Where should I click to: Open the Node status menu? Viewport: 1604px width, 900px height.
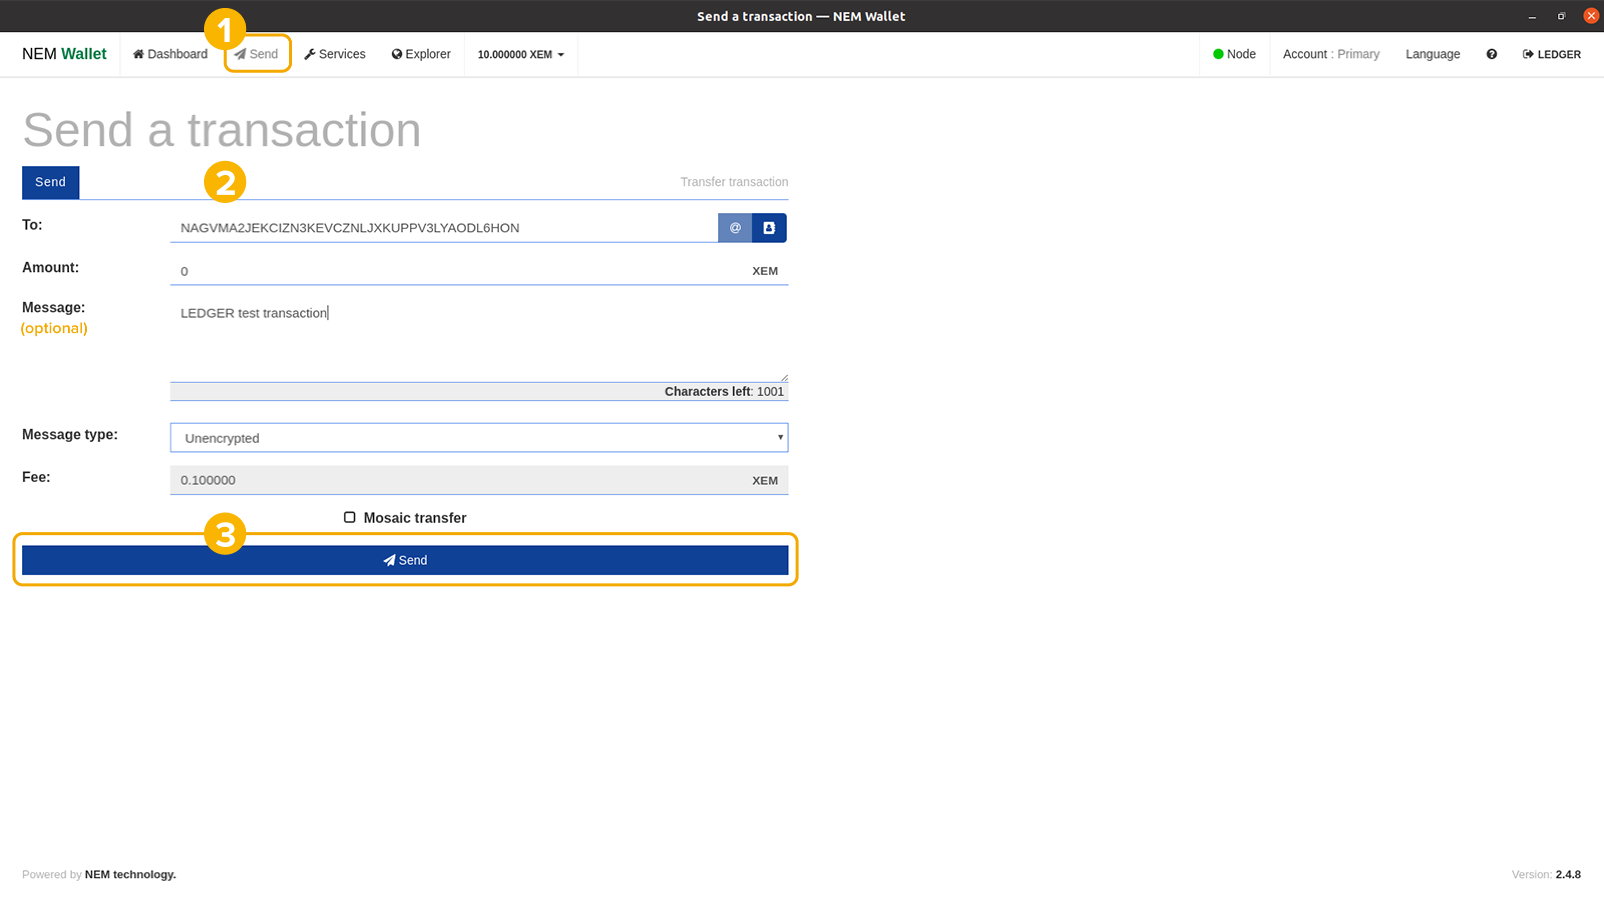[1234, 54]
